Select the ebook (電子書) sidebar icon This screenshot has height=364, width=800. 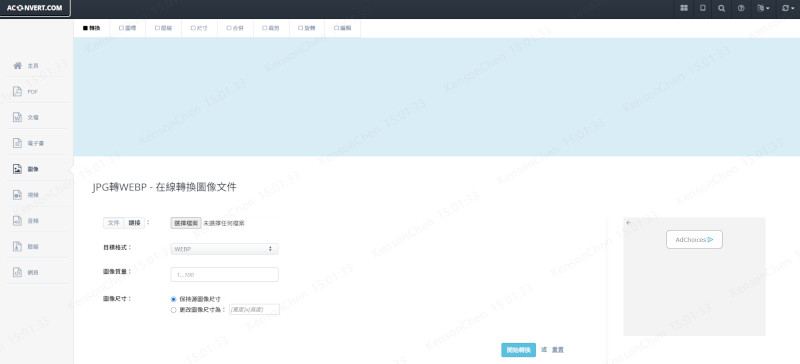click(x=17, y=143)
